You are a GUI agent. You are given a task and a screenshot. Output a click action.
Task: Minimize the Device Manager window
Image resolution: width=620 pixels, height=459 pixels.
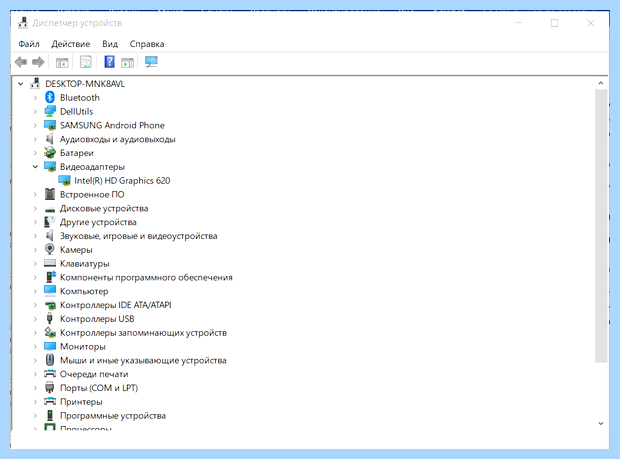click(519, 23)
